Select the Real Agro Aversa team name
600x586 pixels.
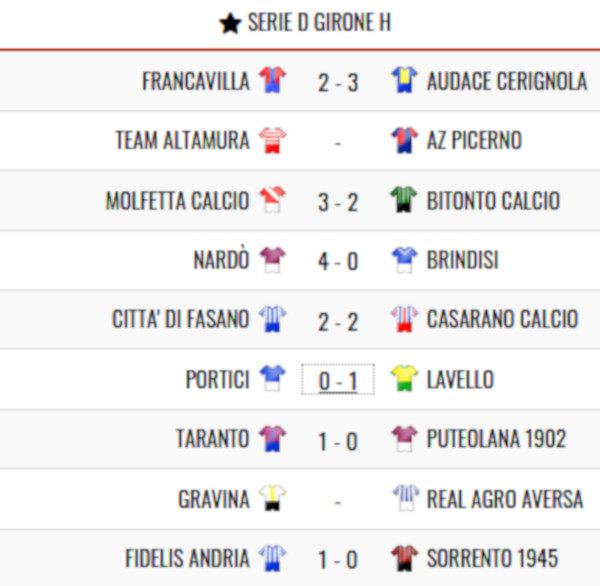click(x=505, y=499)
